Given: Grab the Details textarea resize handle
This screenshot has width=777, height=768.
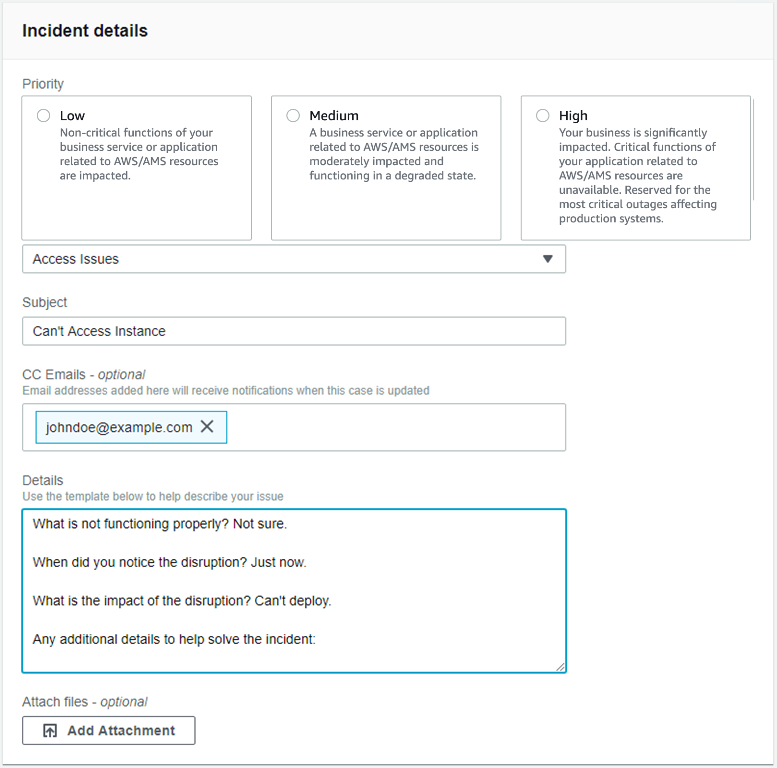Looking at the screenshot, I should pos(560,666).
